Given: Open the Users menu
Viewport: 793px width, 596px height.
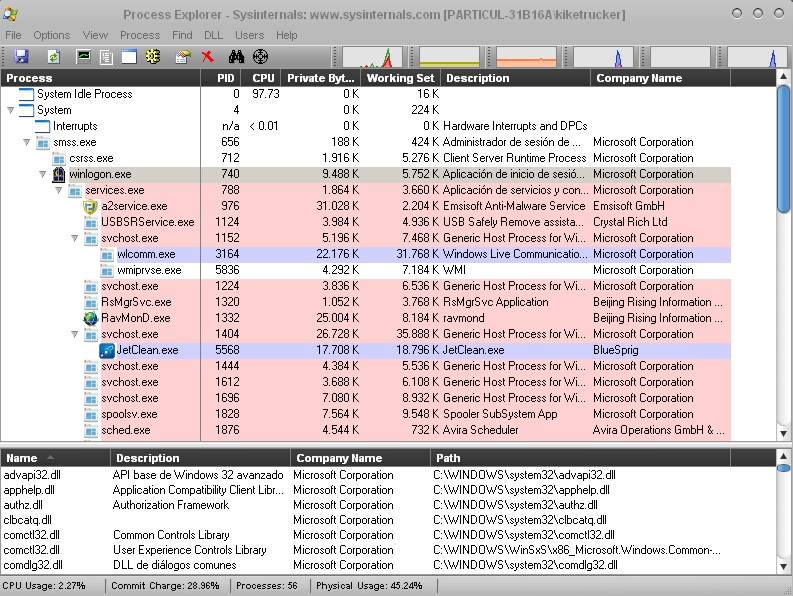Looking at the screenshot, I should [249, 35].
